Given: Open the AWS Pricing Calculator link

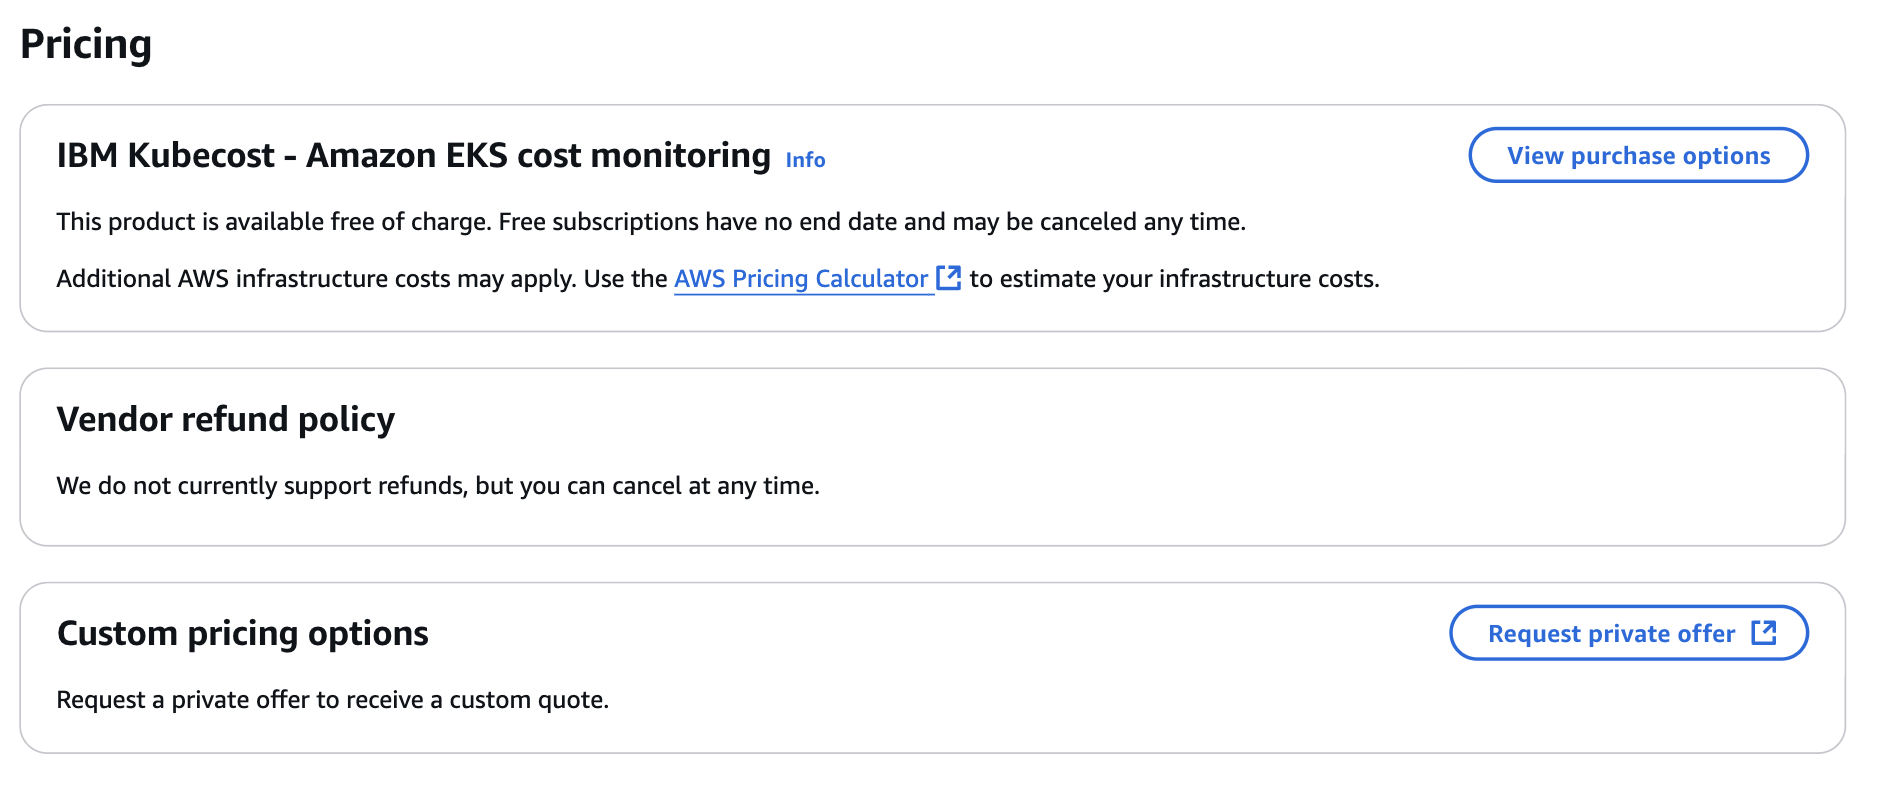Looking at the screenshot, I should 801,279.
